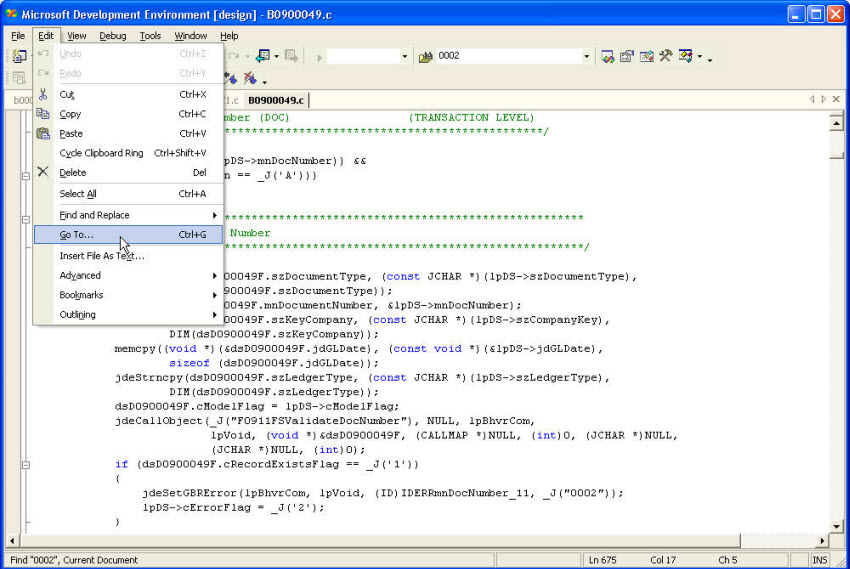Screen dimensions: 850x569
Task: Click the find box containing 0002
Action: click(508, 56)
